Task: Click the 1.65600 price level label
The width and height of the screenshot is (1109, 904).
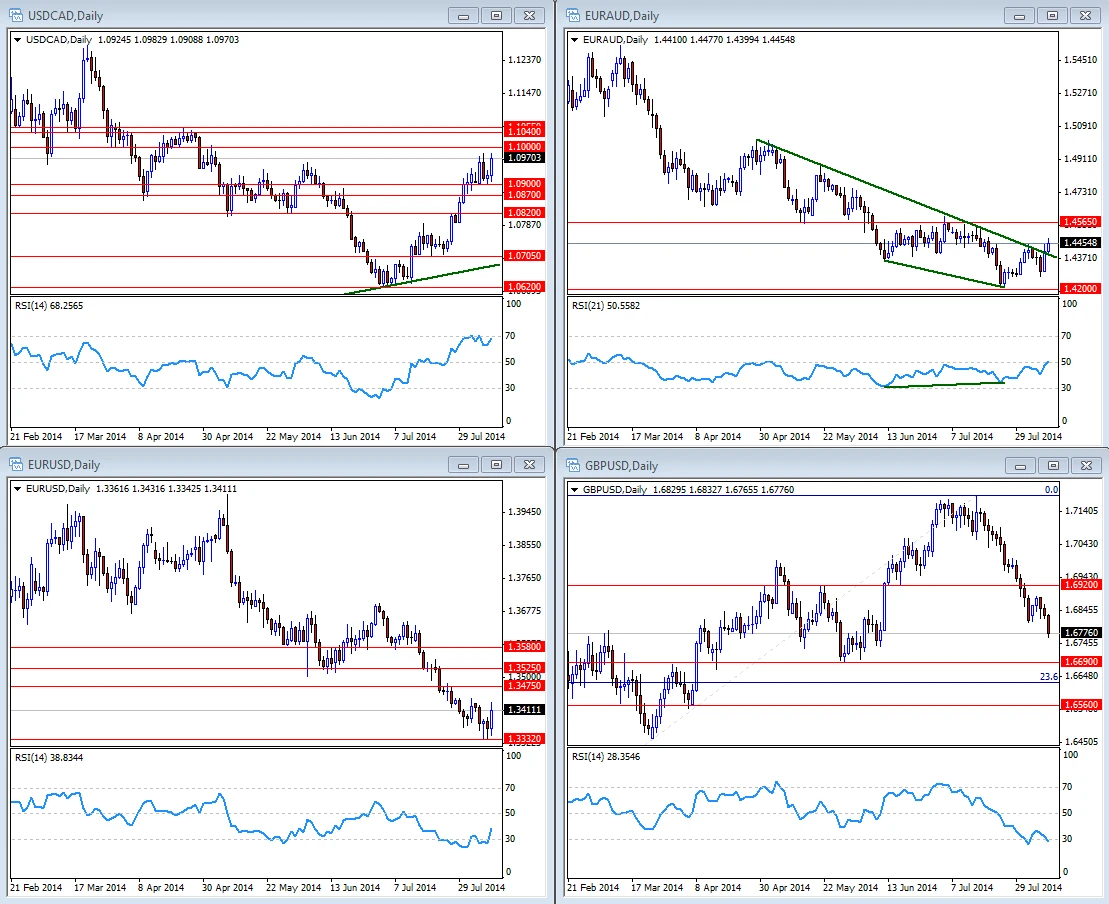Action: coord(1081,705)
